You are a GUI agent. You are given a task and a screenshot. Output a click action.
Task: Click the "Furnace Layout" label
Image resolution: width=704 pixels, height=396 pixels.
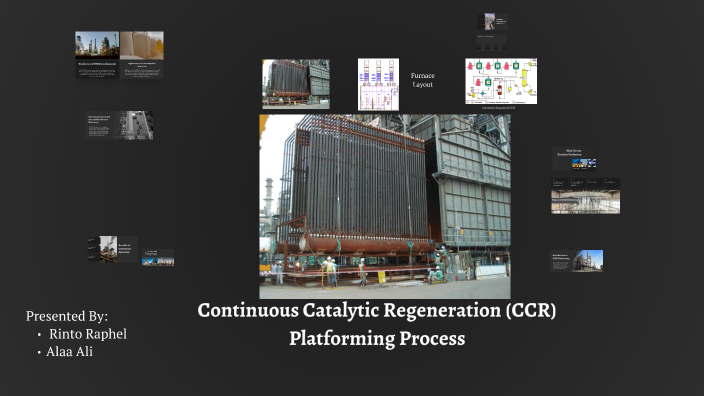[422, 80]
